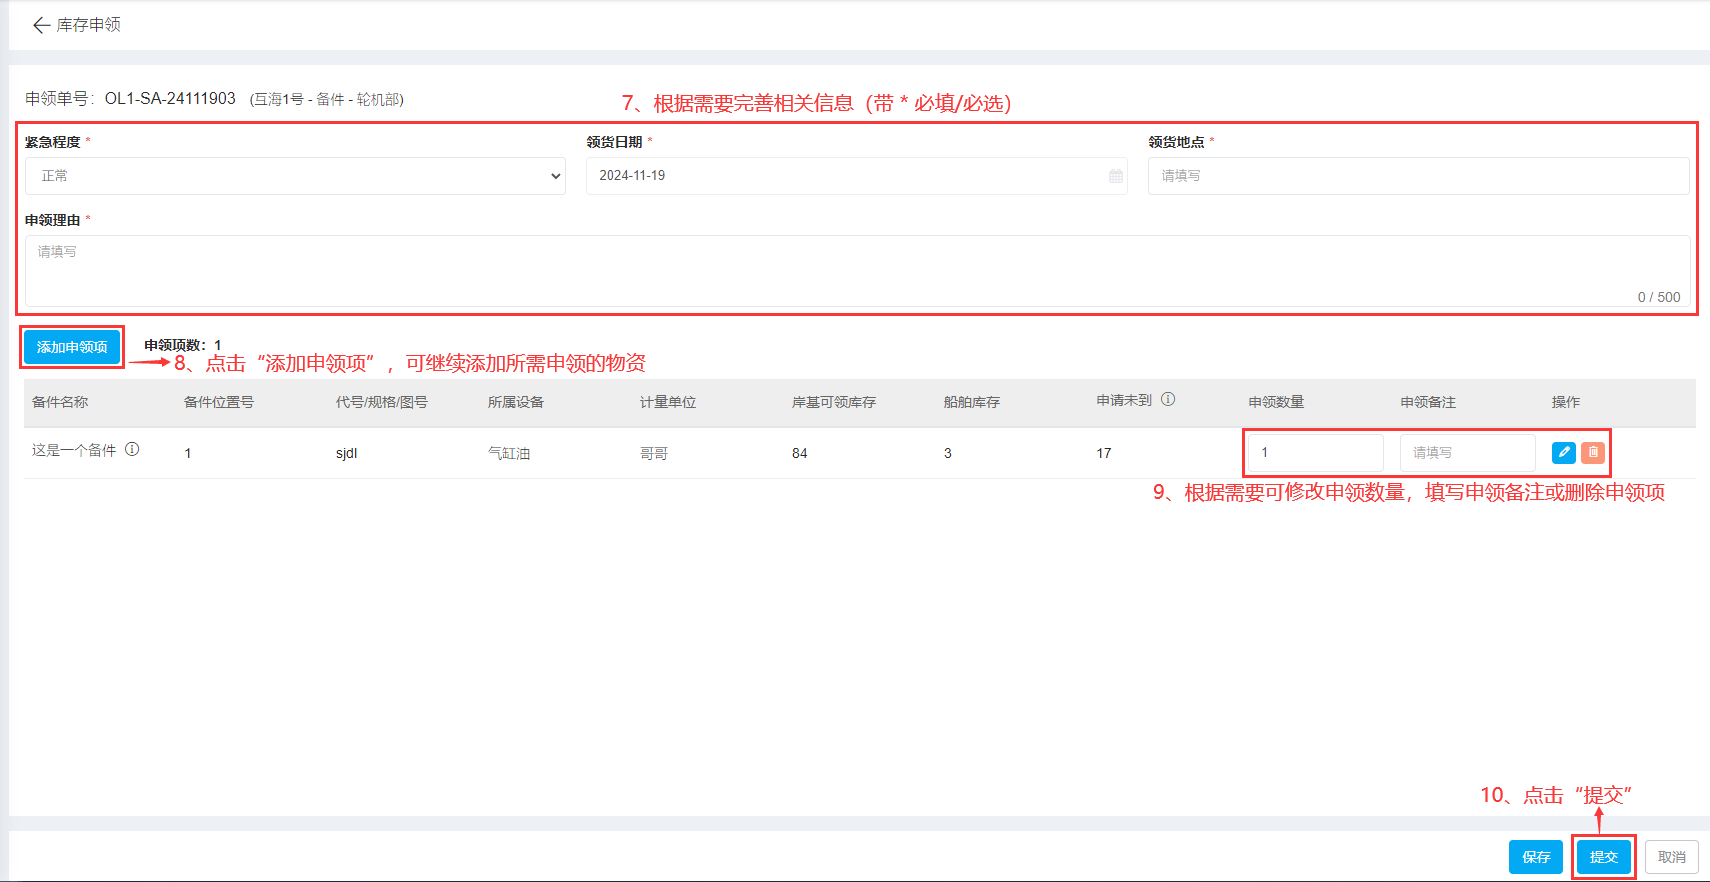1710x882 pixels.
Task: Click the 这是一个备件 spare part name
Action: tap(74, 451)
